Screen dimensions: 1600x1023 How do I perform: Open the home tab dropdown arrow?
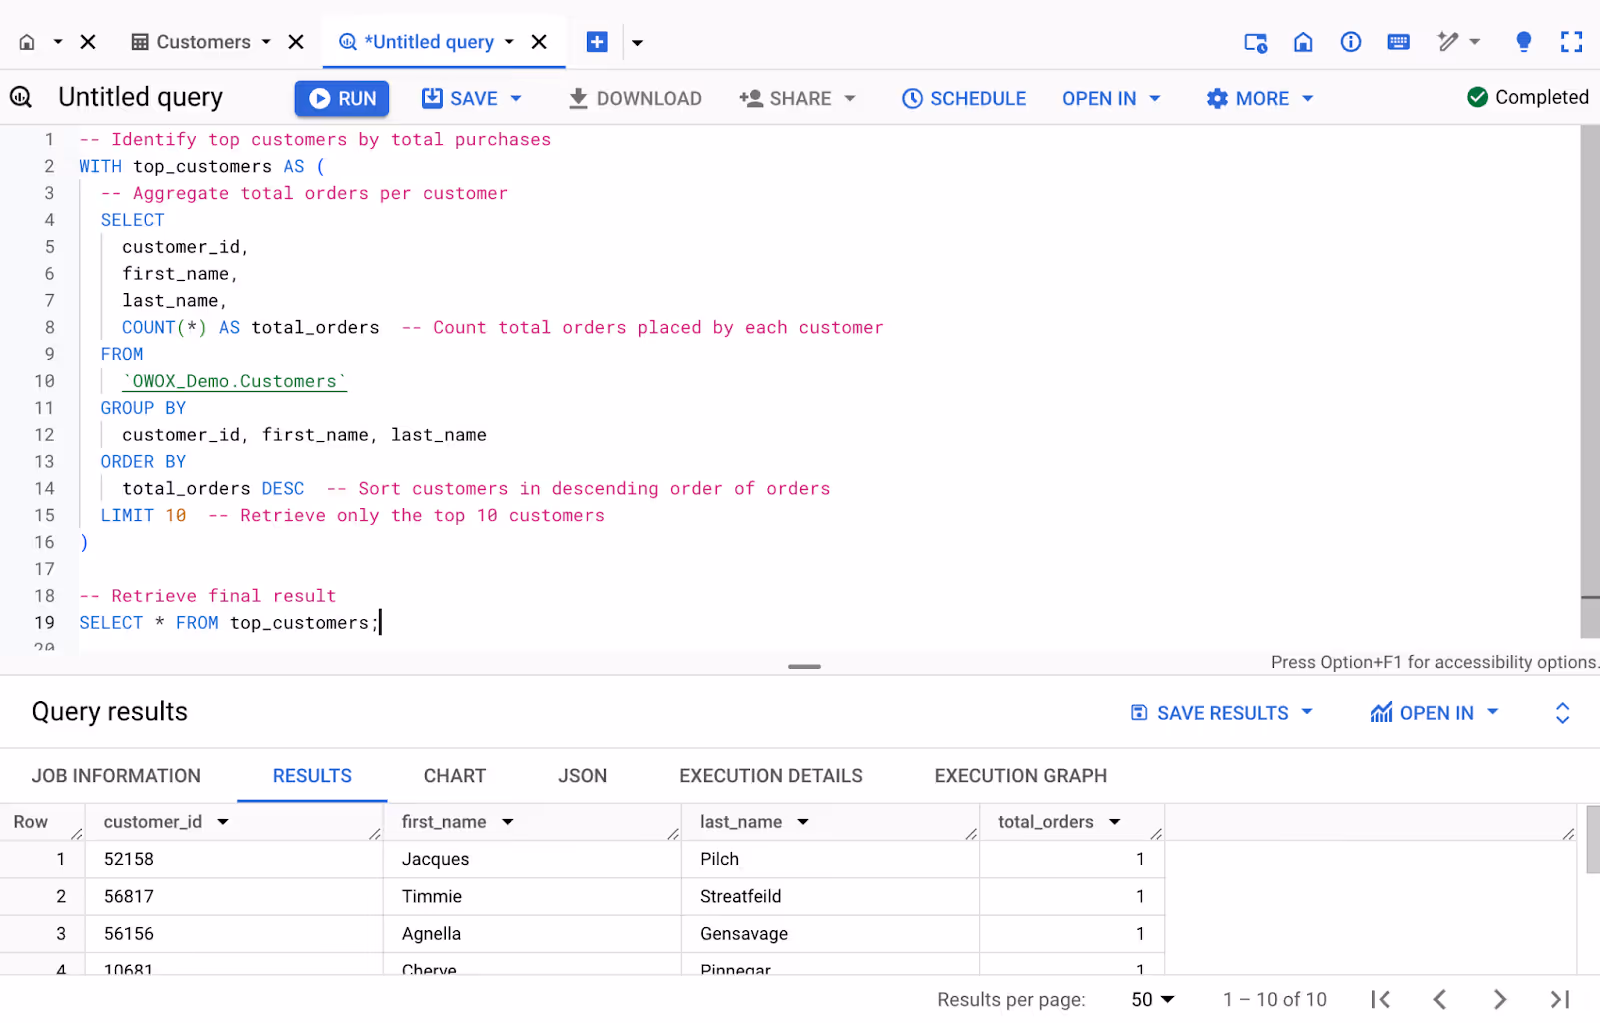58,42
